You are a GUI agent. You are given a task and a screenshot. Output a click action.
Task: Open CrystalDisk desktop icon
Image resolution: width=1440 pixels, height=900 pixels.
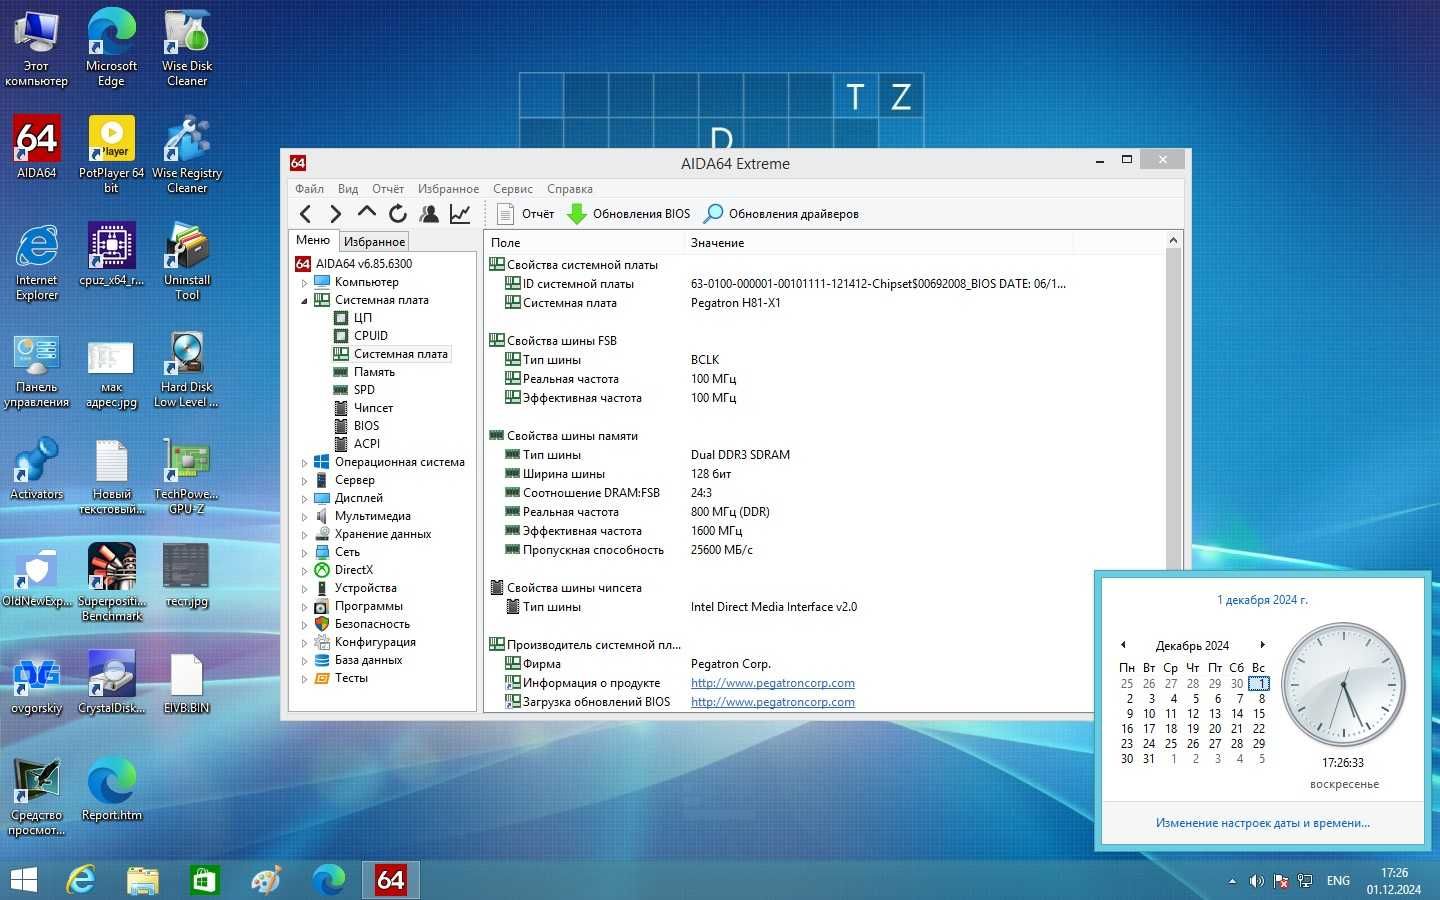tap(111, 682)
